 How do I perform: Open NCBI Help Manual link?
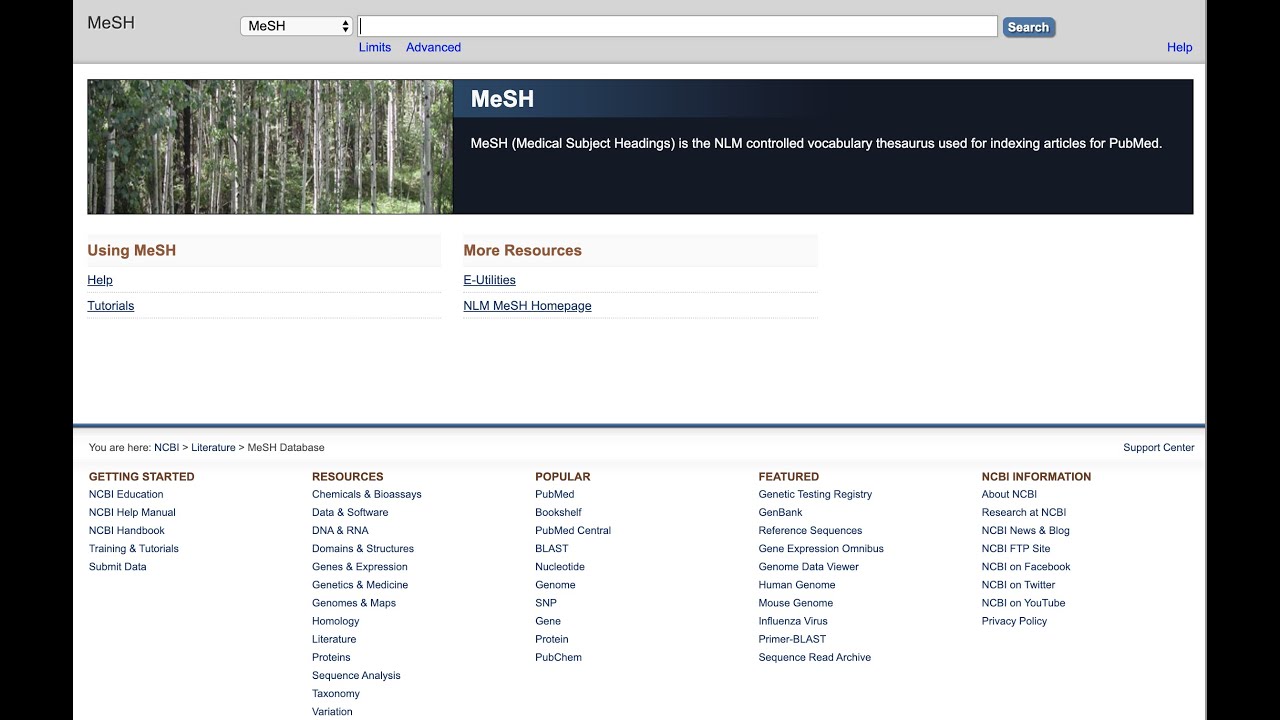(132, 512)
